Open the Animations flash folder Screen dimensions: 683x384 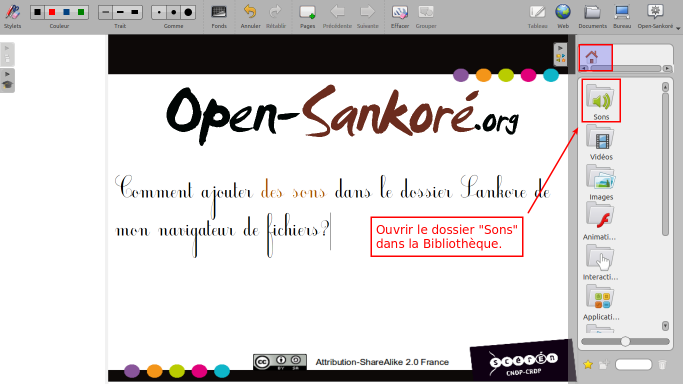pos(600,222)
